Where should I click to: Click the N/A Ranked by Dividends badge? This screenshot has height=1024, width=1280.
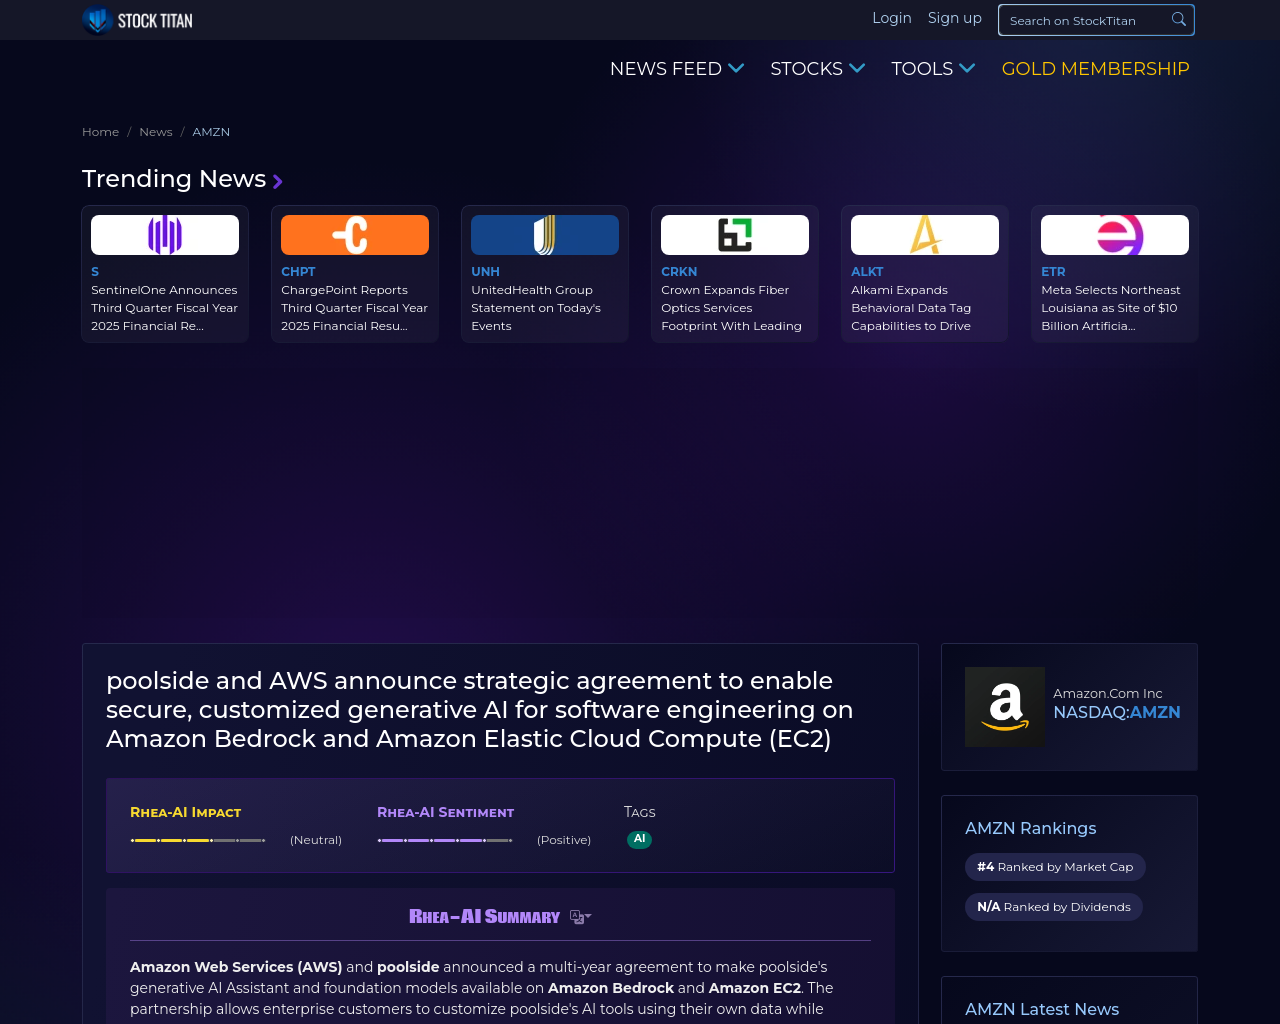point(1054,907)
